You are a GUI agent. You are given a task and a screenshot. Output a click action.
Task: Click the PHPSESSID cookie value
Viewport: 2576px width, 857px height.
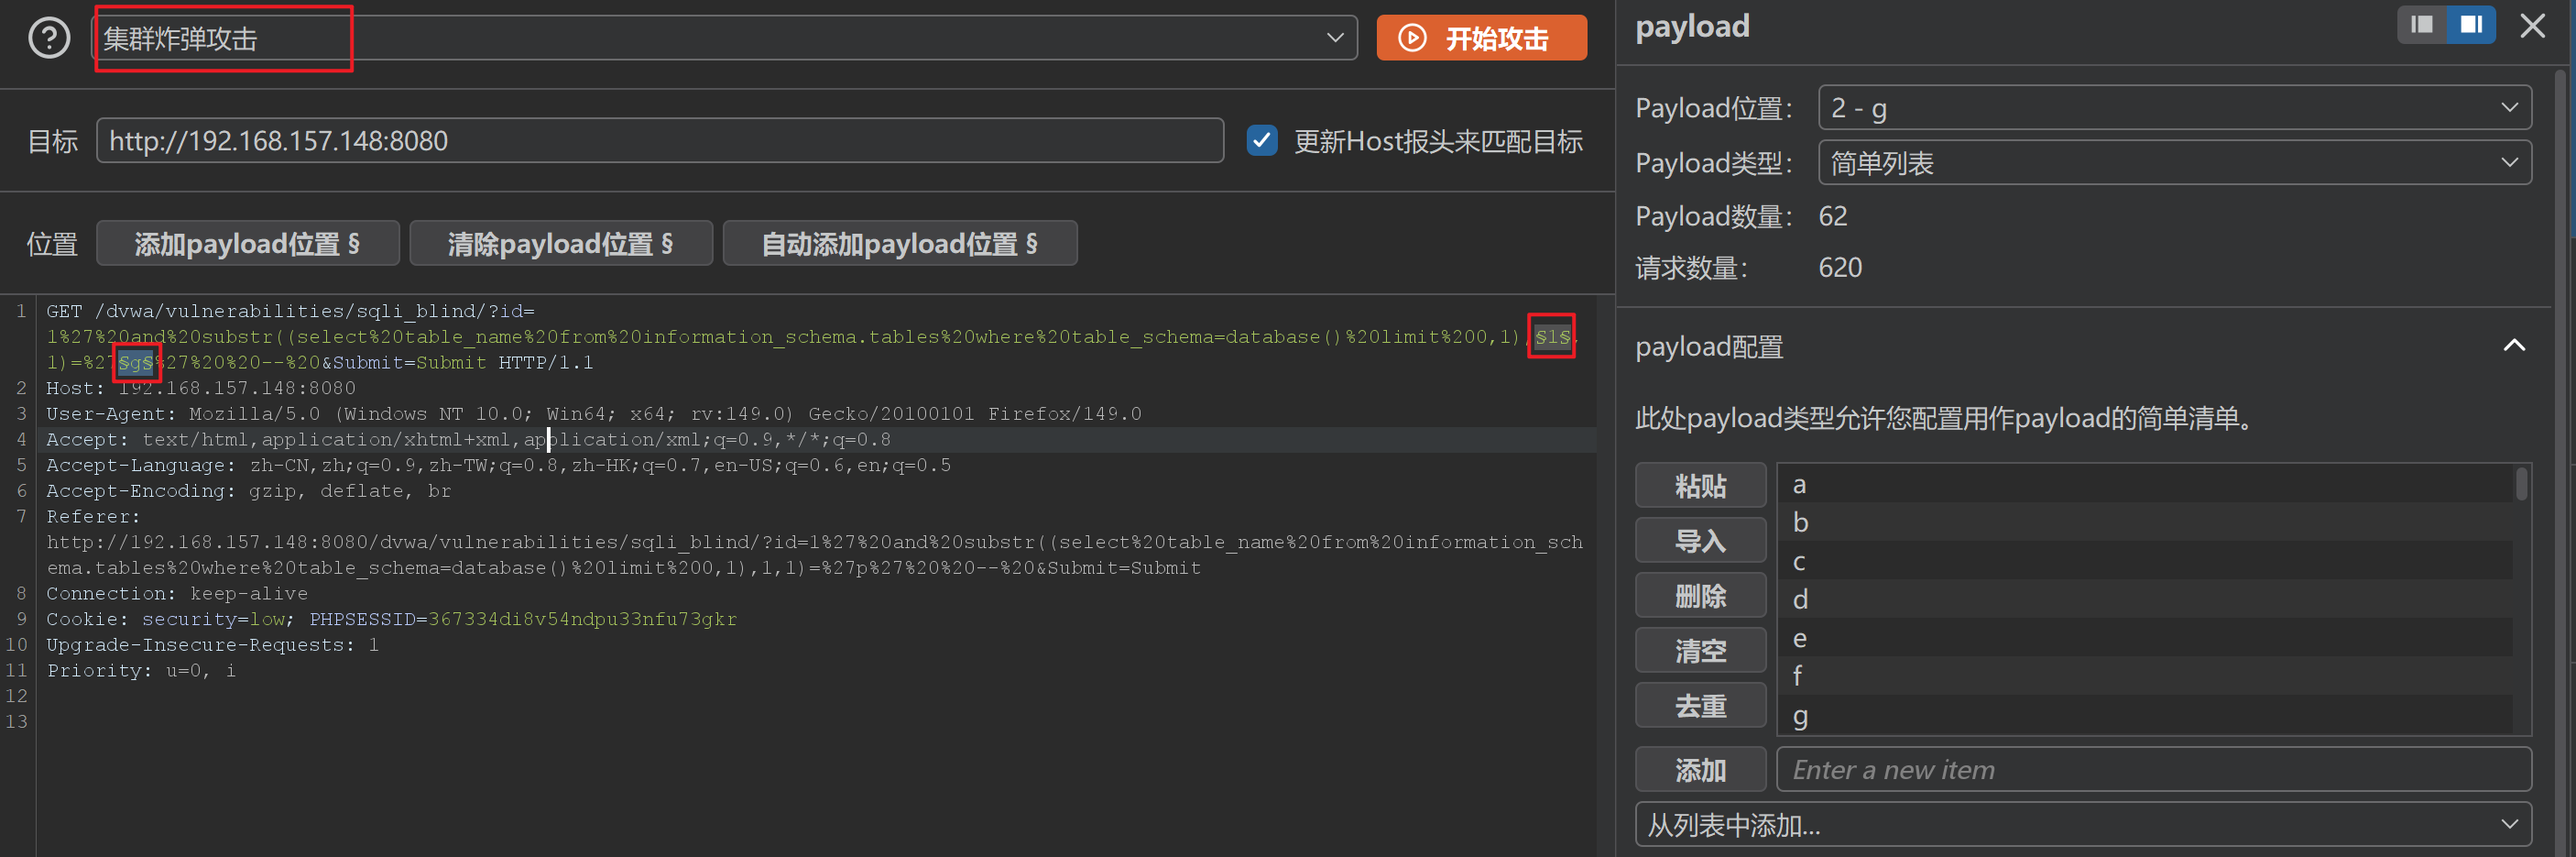[x=582, y=619]
